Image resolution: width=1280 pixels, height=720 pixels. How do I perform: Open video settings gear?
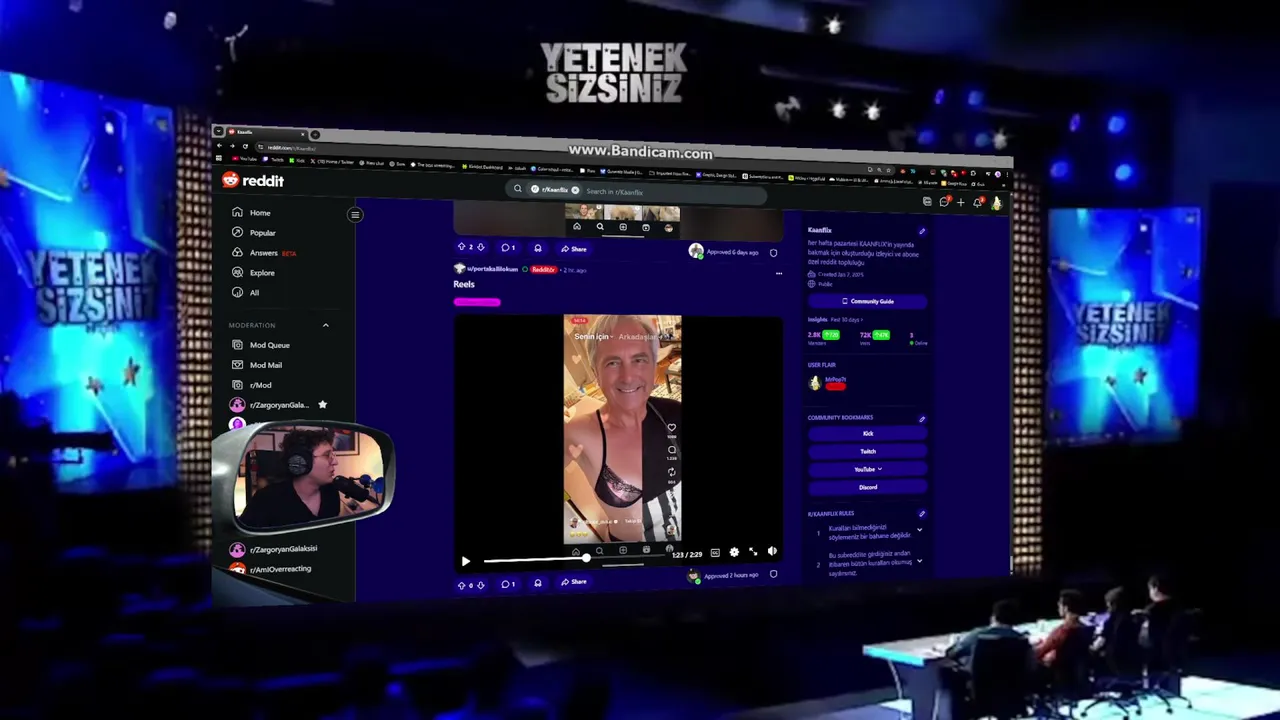click(x=734, y=552)
